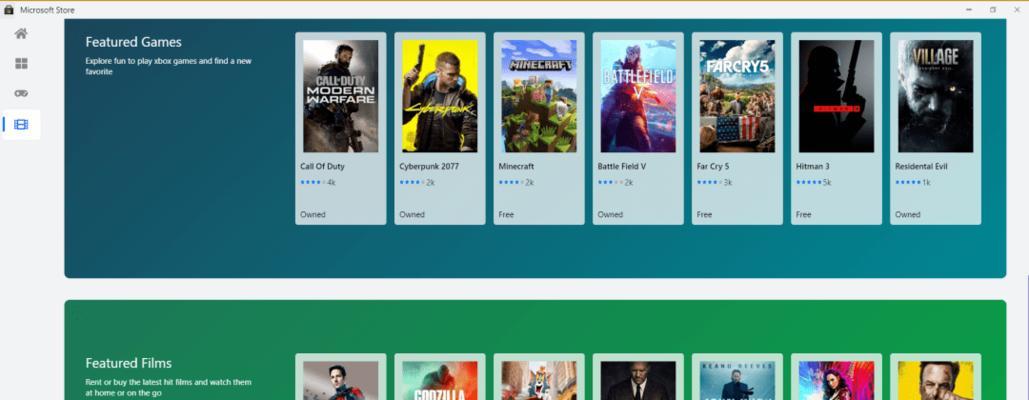
Task: Click the 'Featured Games' heading
Action: [x=133, y=42]
